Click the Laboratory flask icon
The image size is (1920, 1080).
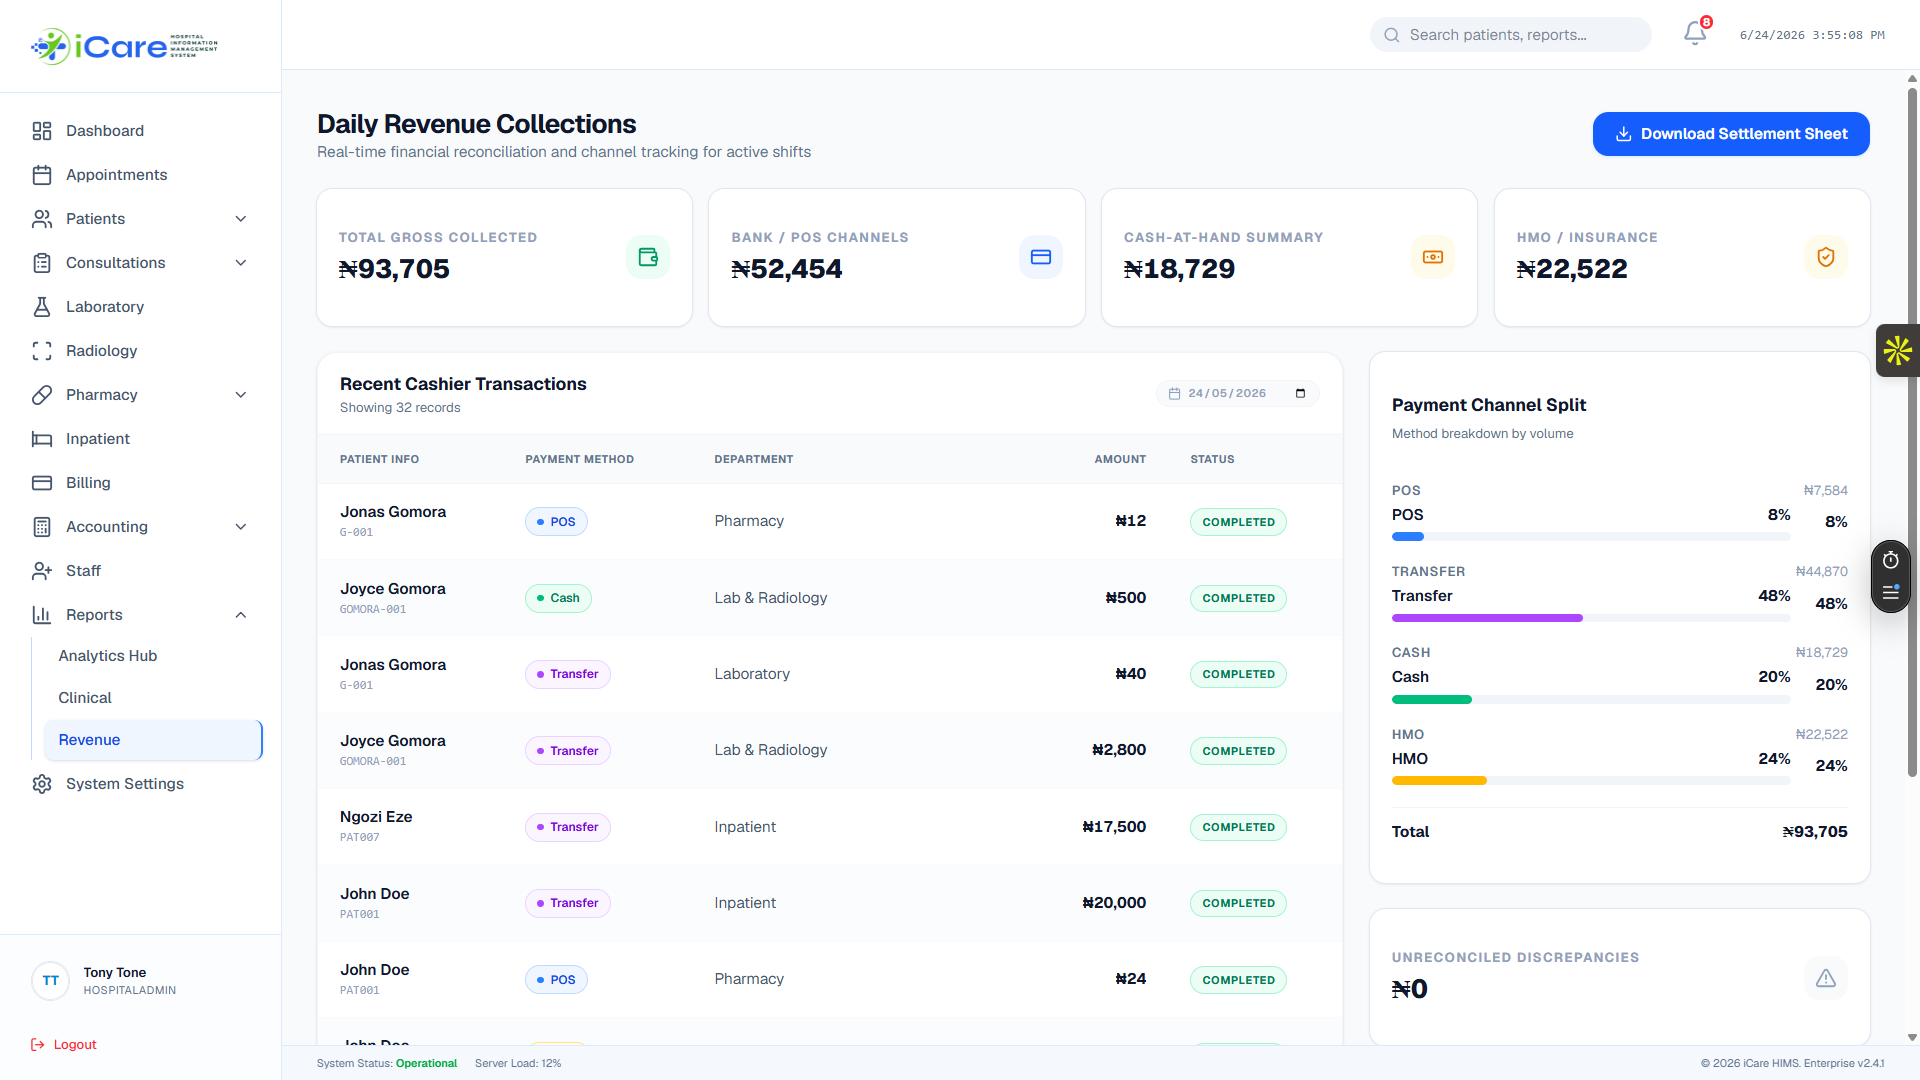click(42, 307)
